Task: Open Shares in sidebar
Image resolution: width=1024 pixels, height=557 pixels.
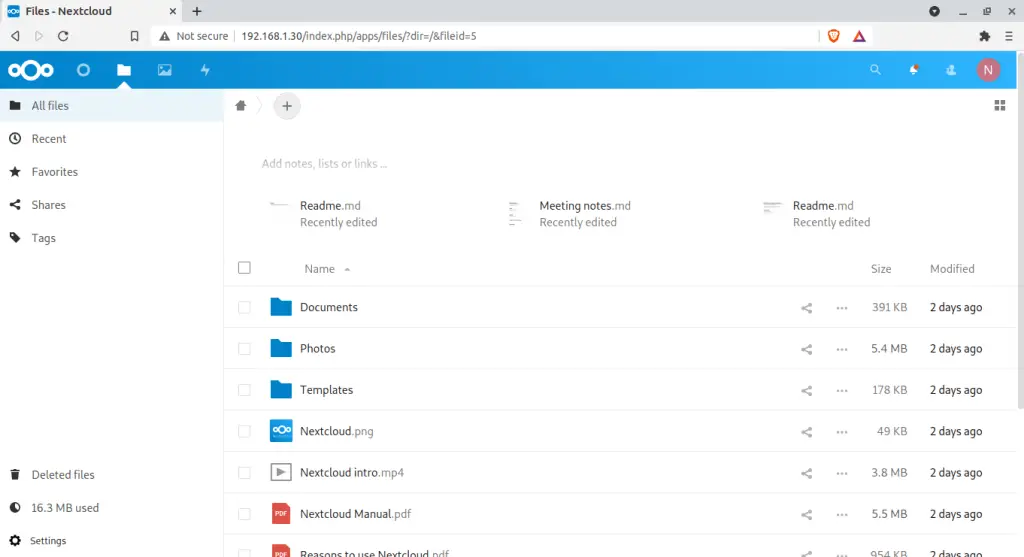Action: (x=112, y=205)
